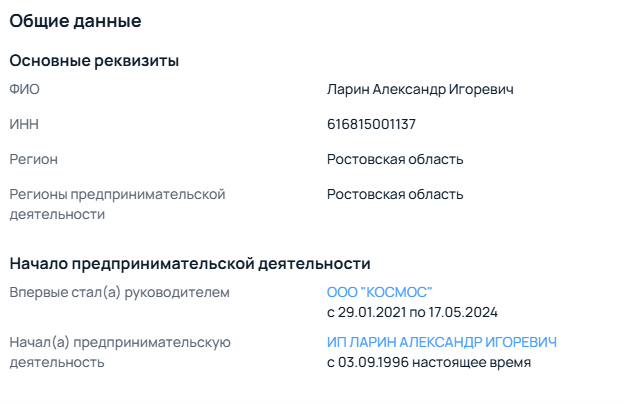This screenshot has width=624, height=404.
Task: Open the ООО "КОСМОС" company link
Action: pyautogui.click(x=379, y=292)
